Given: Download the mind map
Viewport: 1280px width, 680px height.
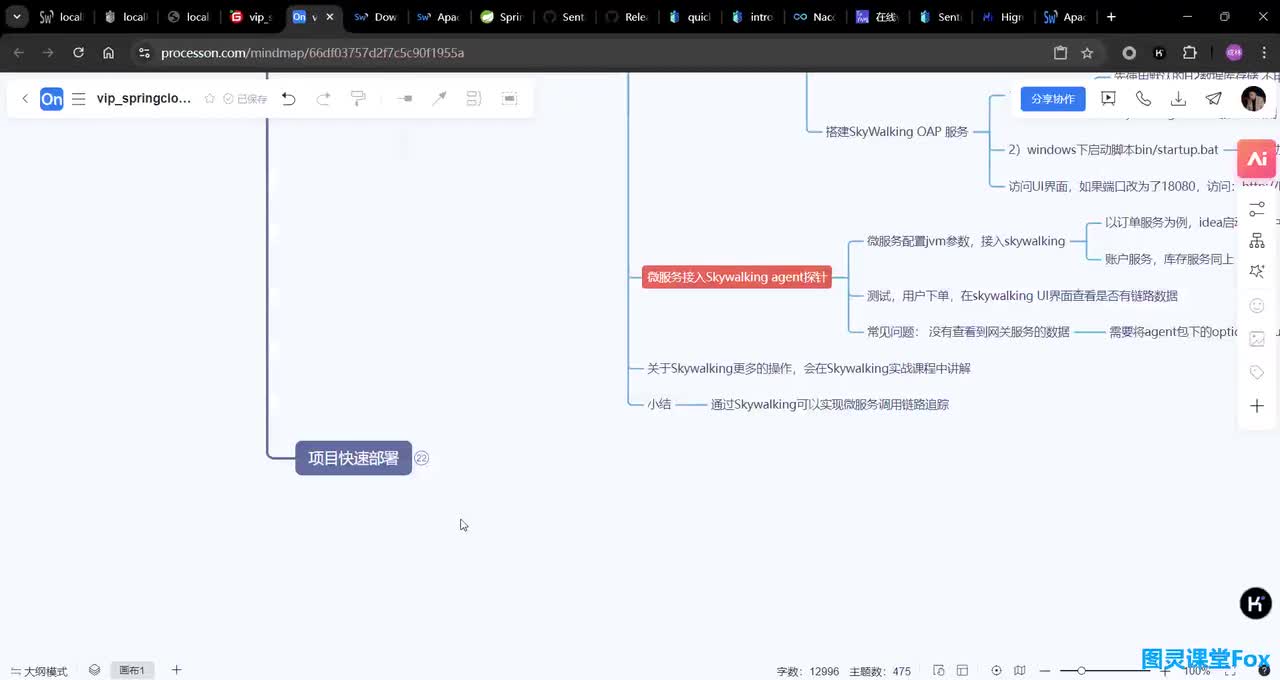Looking at the screenshot, I should 1178,98.
